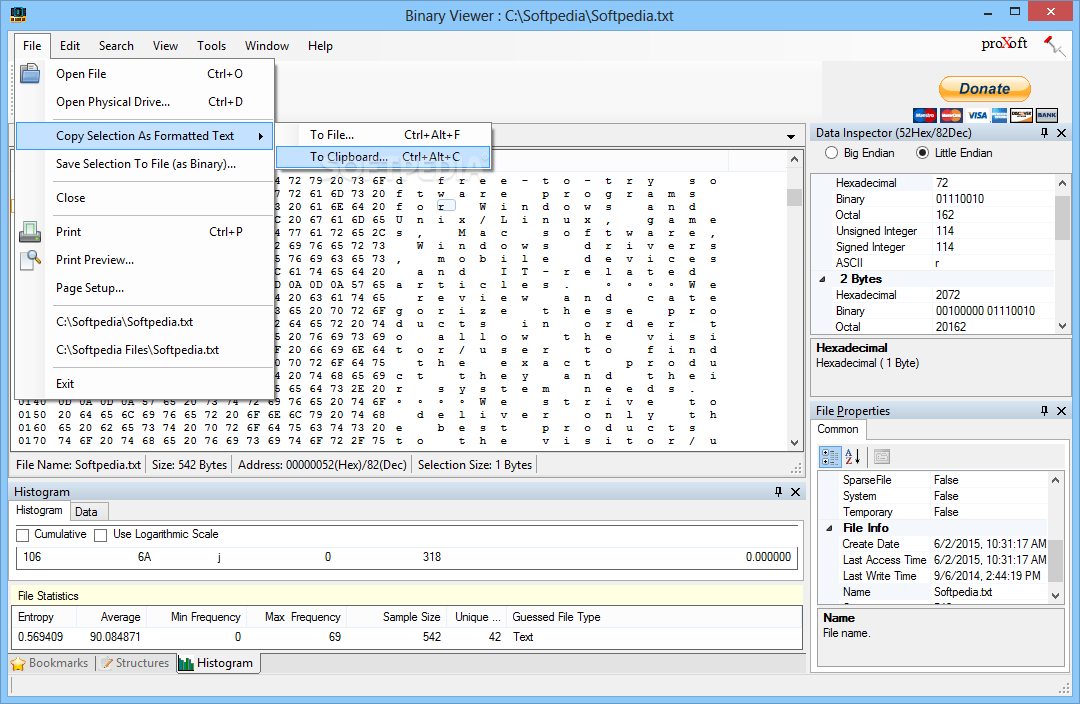
Task: Close the Data Inspector panel
Action: click(x=1061, y=133)
